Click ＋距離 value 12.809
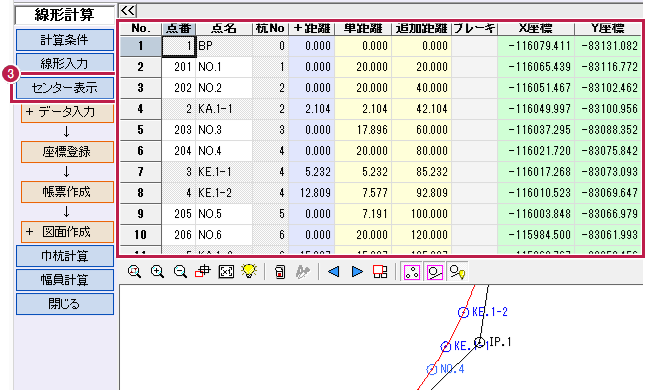Screen dimensions: 647x390 tap(312, 193)
